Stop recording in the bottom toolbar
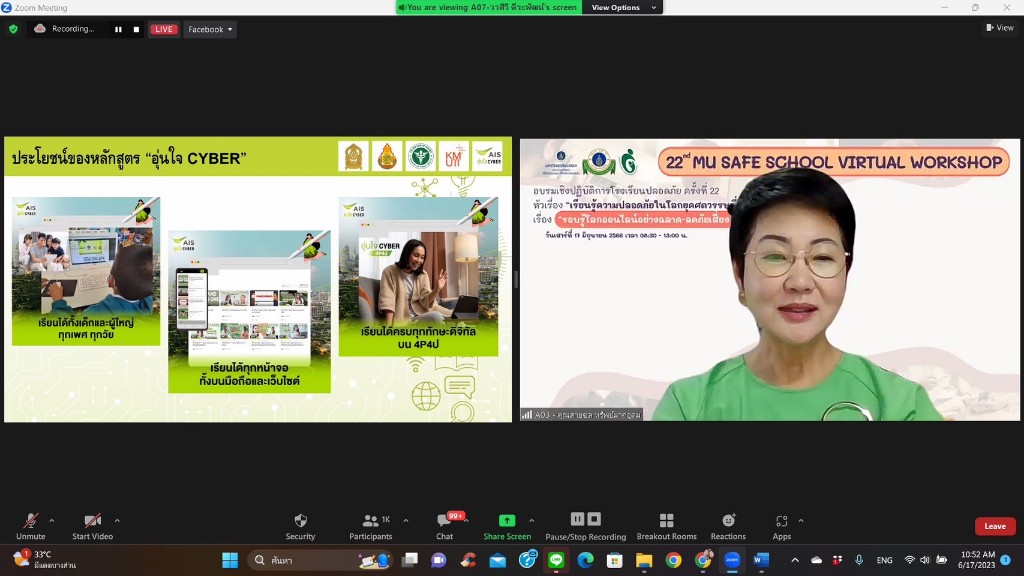Screen dimensions: 1024x576 (x=594, y=519)
